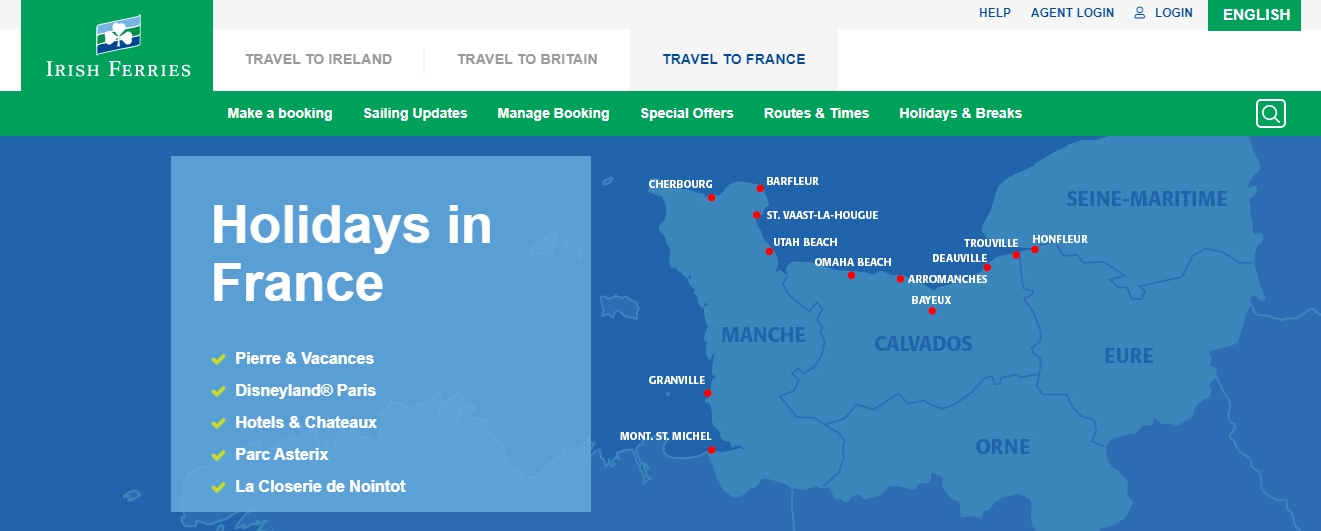This screenshot has width=1321, height=531.
Task: Click the Granville red map marker
Action: pyautogui.click(x=707, y=393)
